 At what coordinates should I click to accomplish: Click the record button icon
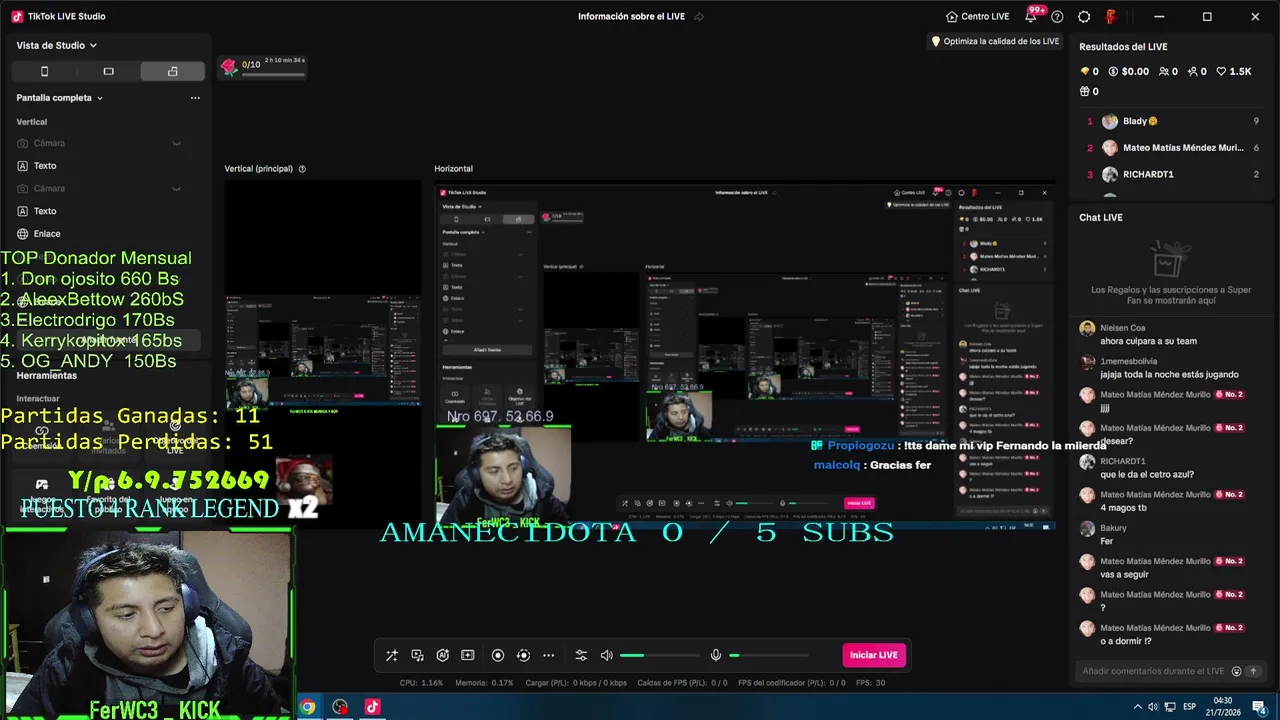pos(498,655)
